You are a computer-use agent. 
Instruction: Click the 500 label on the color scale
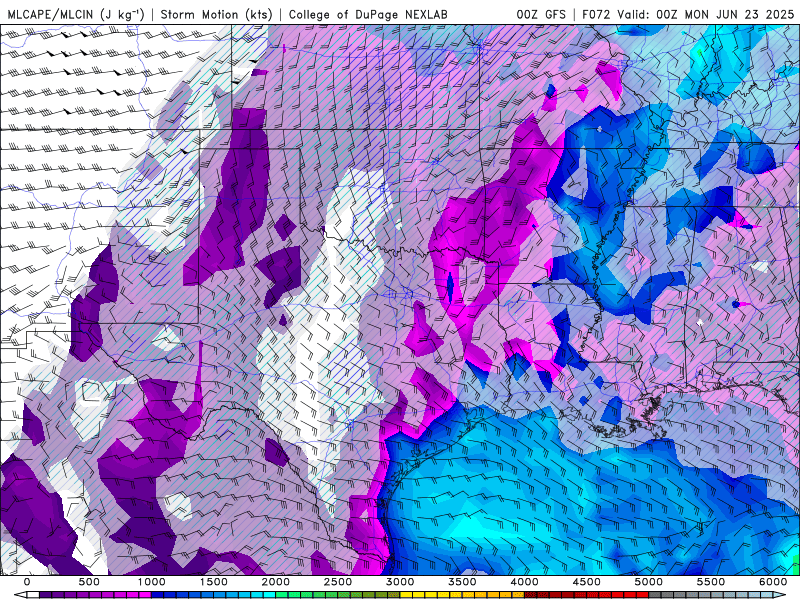[x=89, y=582]
